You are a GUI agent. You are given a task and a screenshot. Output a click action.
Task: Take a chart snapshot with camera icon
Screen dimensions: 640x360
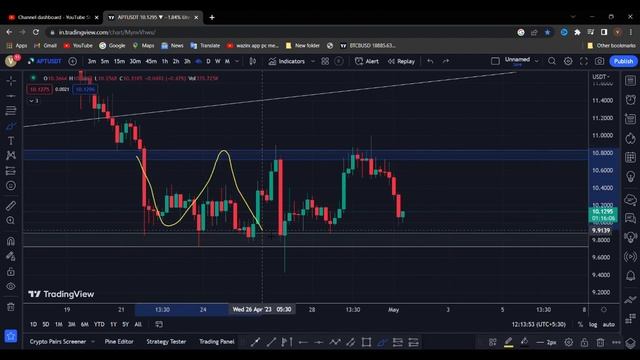tap(599, 61)
